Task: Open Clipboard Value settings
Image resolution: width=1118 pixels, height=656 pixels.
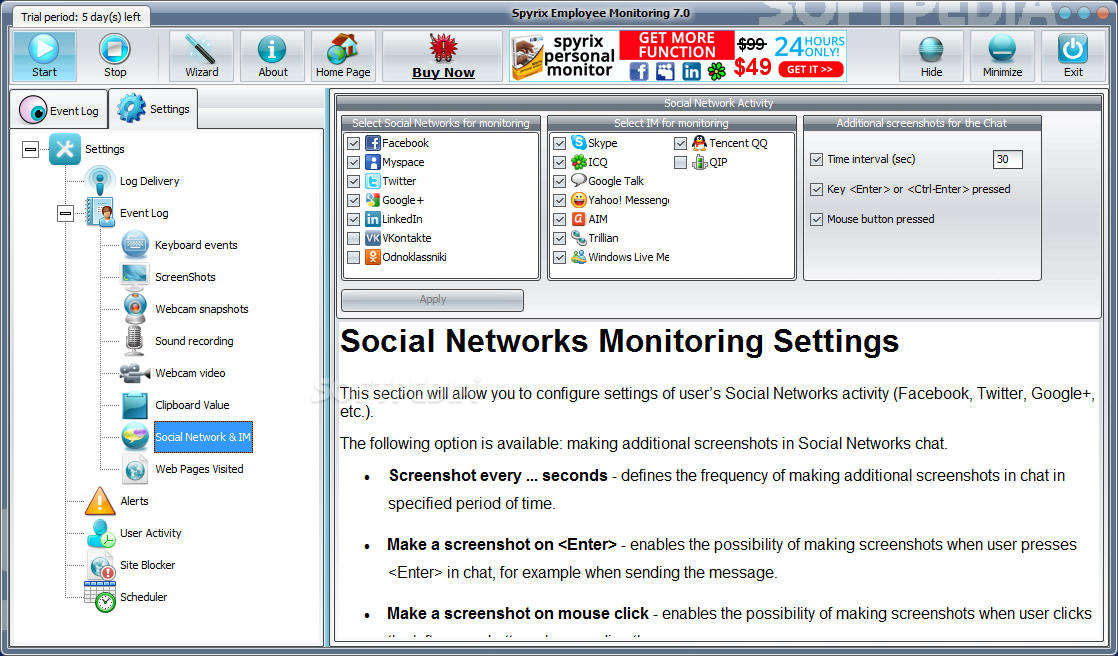Action: pos(192,405)
